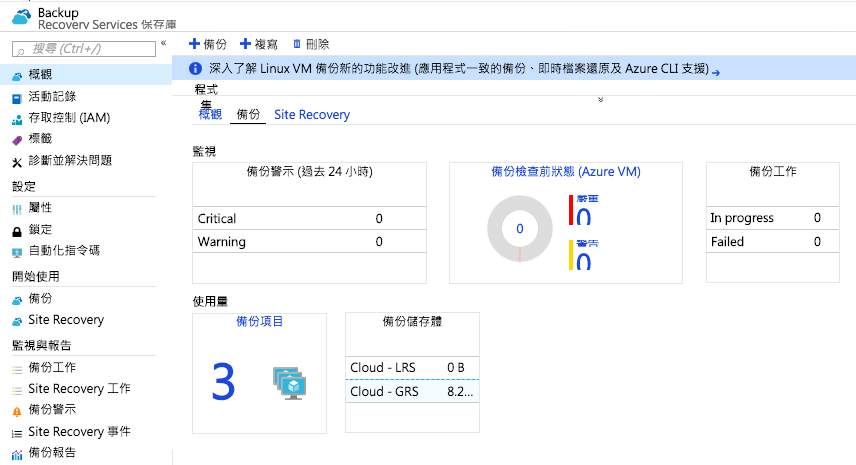The width and height of the screenshot is (856, 465).
Task: Click the 自動化指令碼 monitor icon
Action: [17, 252]
